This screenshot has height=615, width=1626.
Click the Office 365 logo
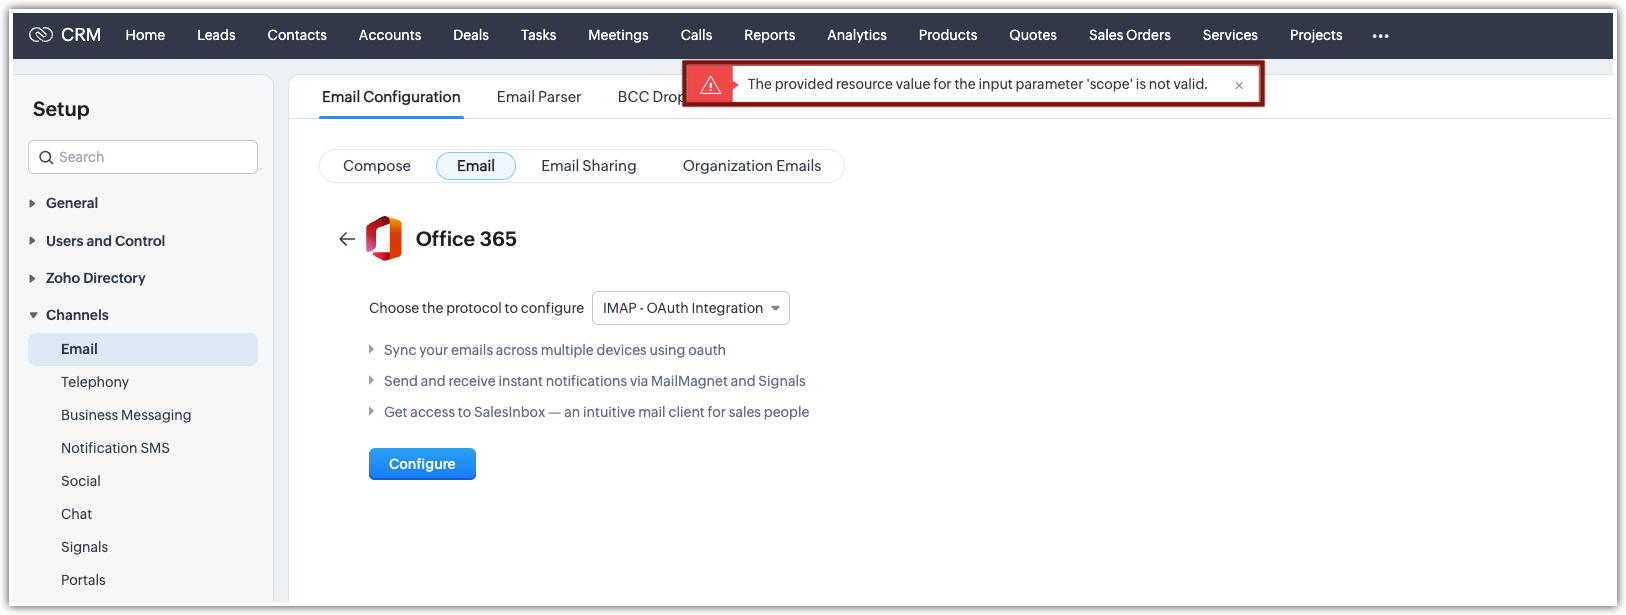pyautogui.click(x=384, y=239)
